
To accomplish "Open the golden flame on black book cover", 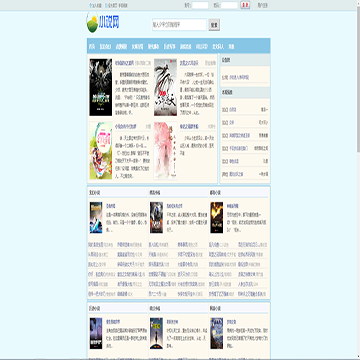I will pyautogui.click(x=217, y=218).
